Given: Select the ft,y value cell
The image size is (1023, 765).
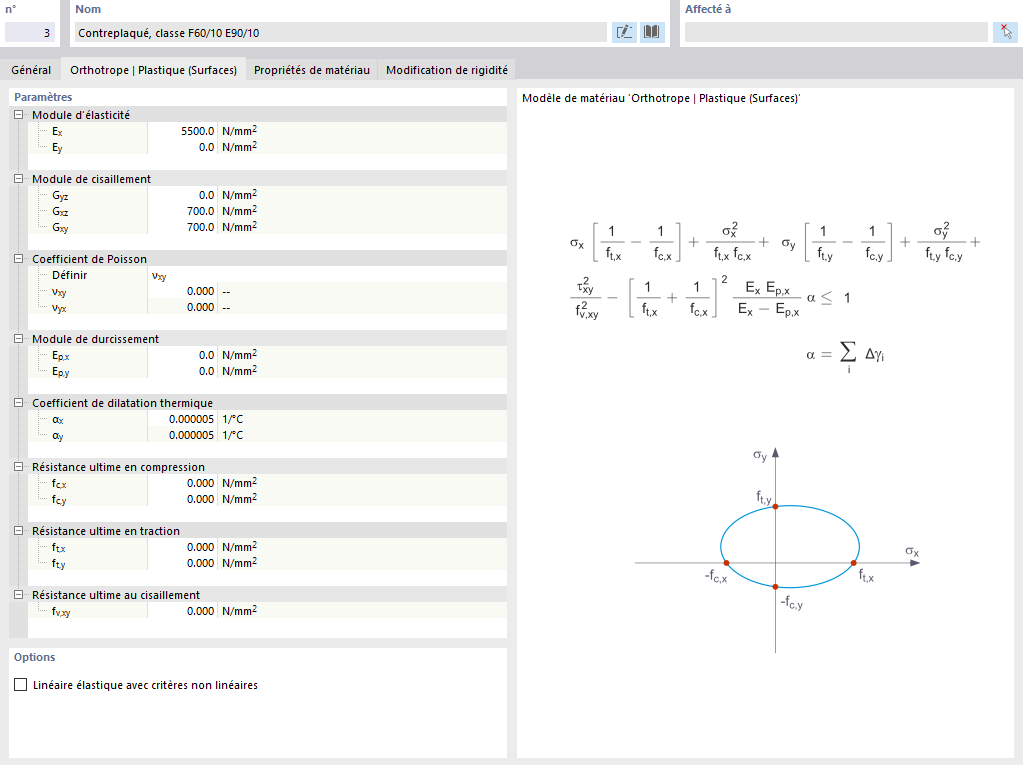Looking at the screenshot, I should click(x=182, y=563).
